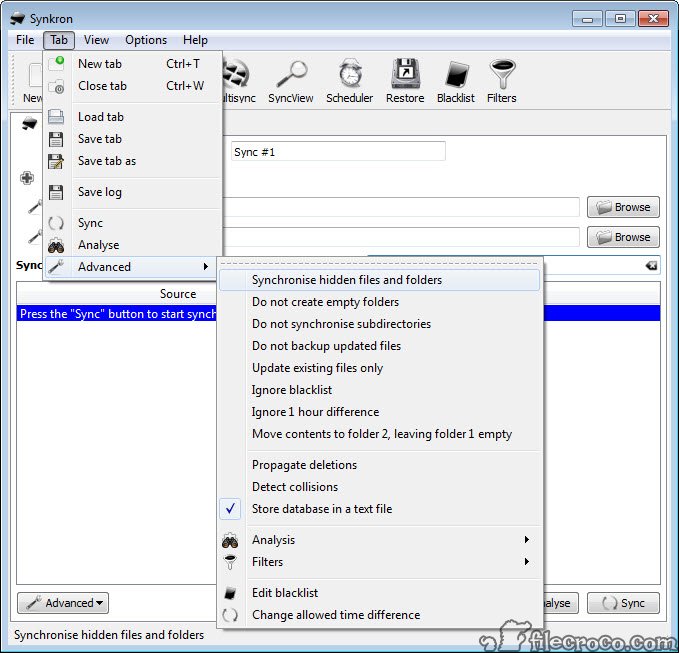Click the Sync #1 name field
The height and width of the screenshot is (653, 679).
tap(338, 152)
